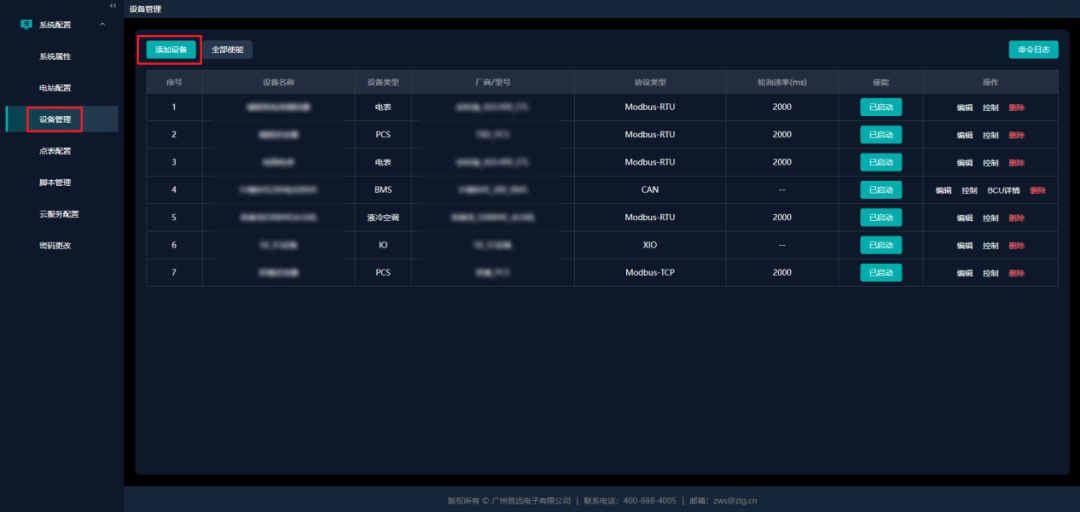
Task: Click the 设备名称 column header
Action: pos(279,82)
